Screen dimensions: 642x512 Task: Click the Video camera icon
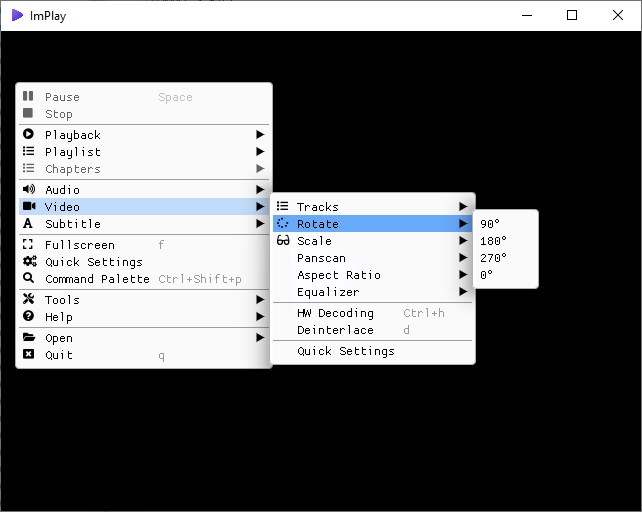point(29,206)
